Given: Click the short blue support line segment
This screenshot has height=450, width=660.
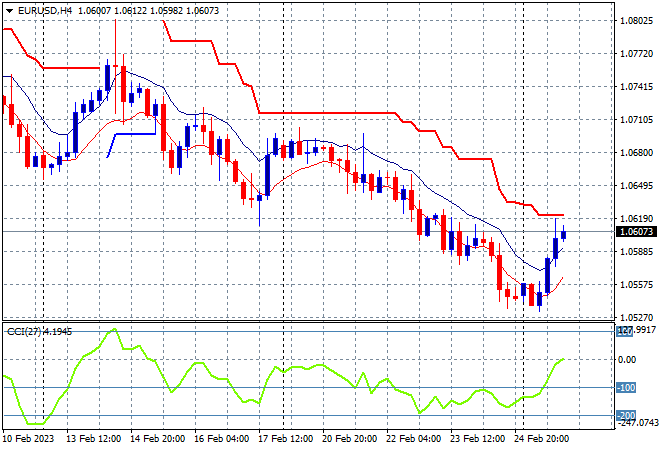Looking at the screenshot, I should click(135, 134).
